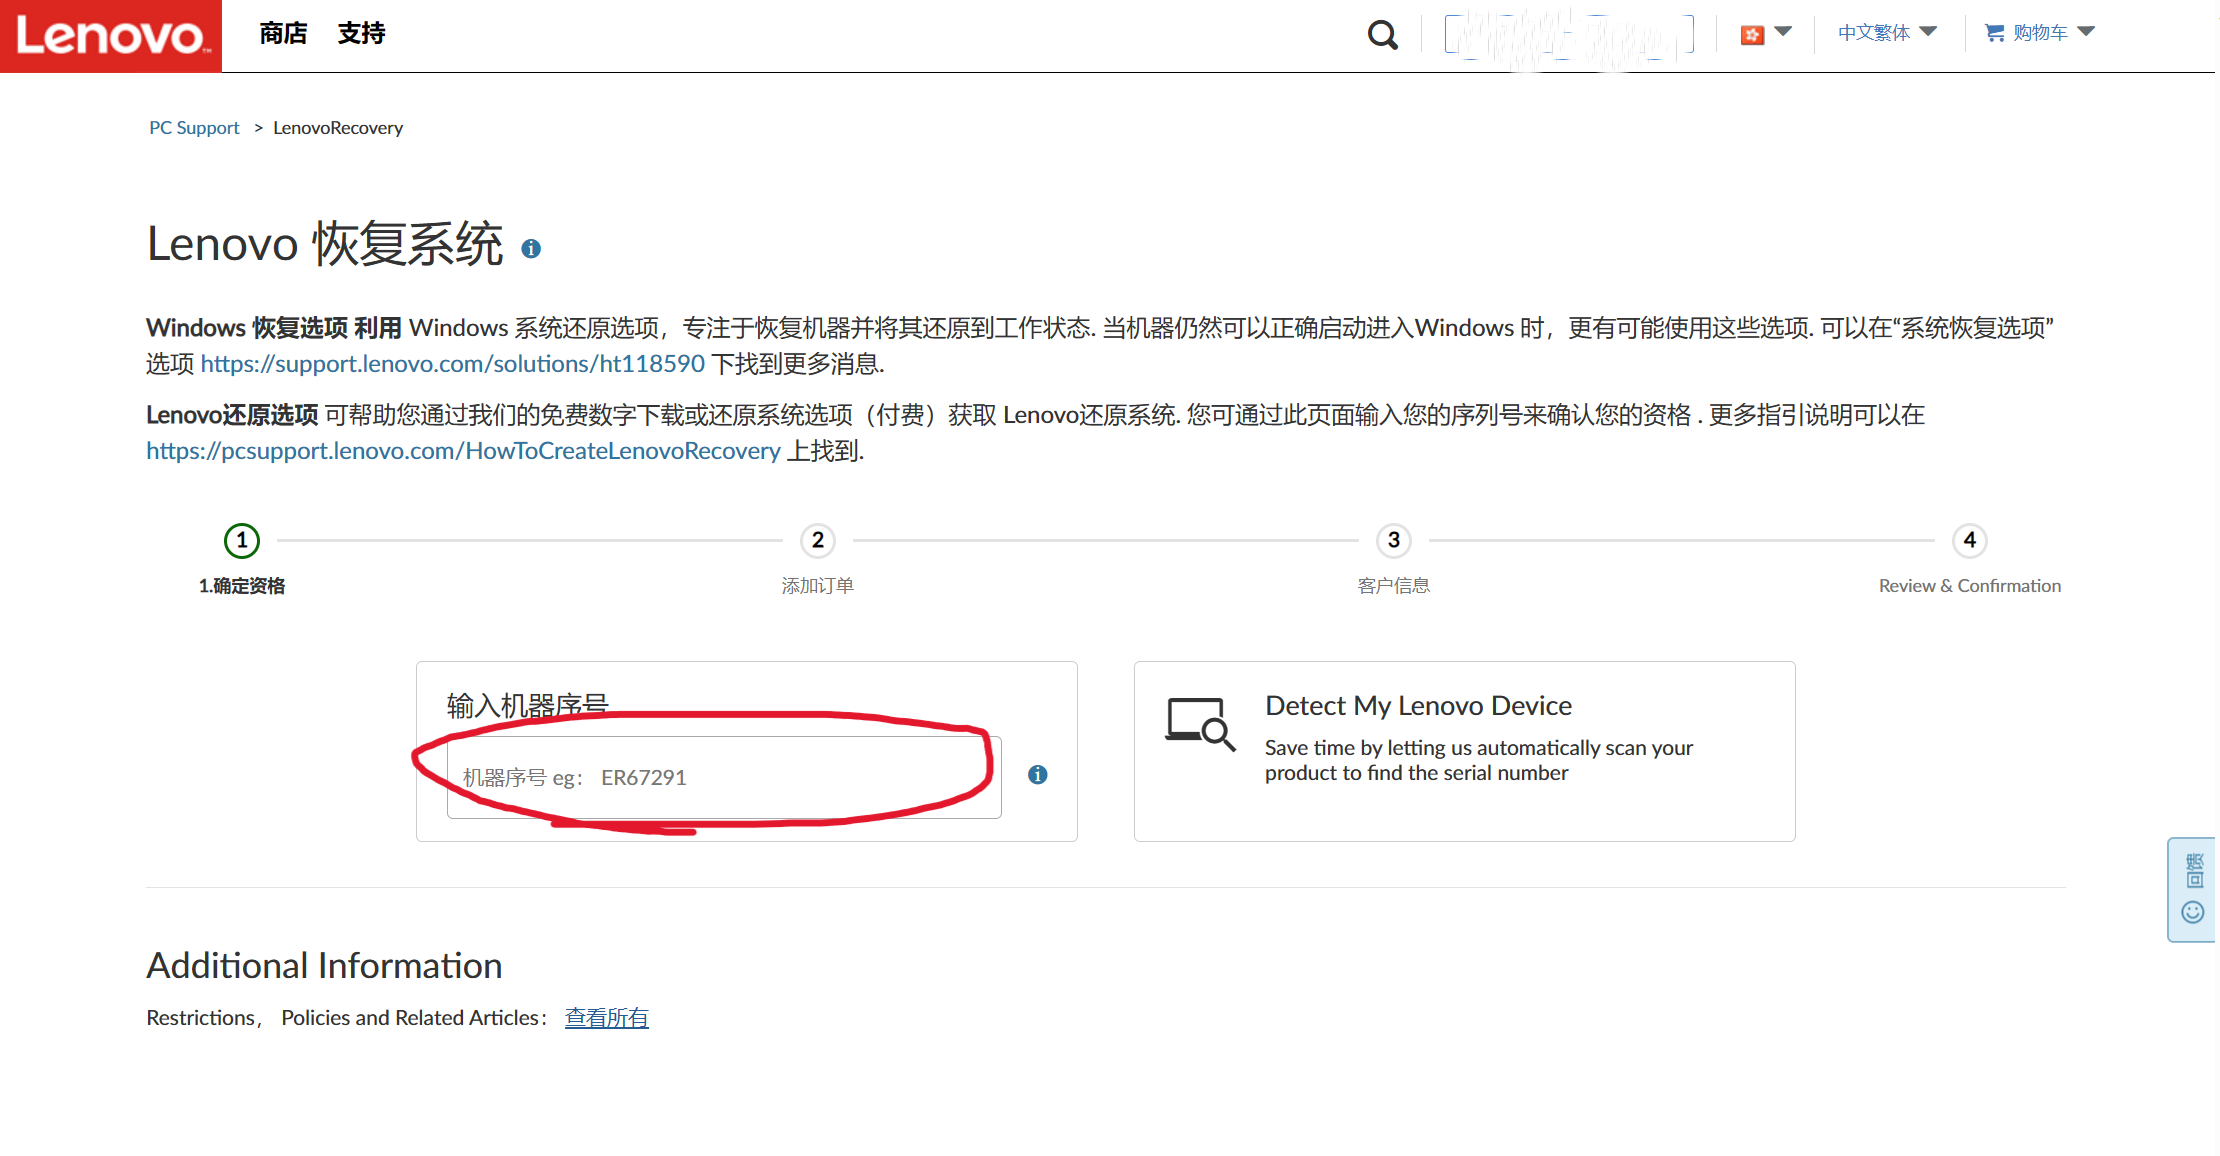The width and height of the screenshot is (2220, 1156).
Task: Click Detect My Lenovo Device heading
Action: coord(1418,706)
